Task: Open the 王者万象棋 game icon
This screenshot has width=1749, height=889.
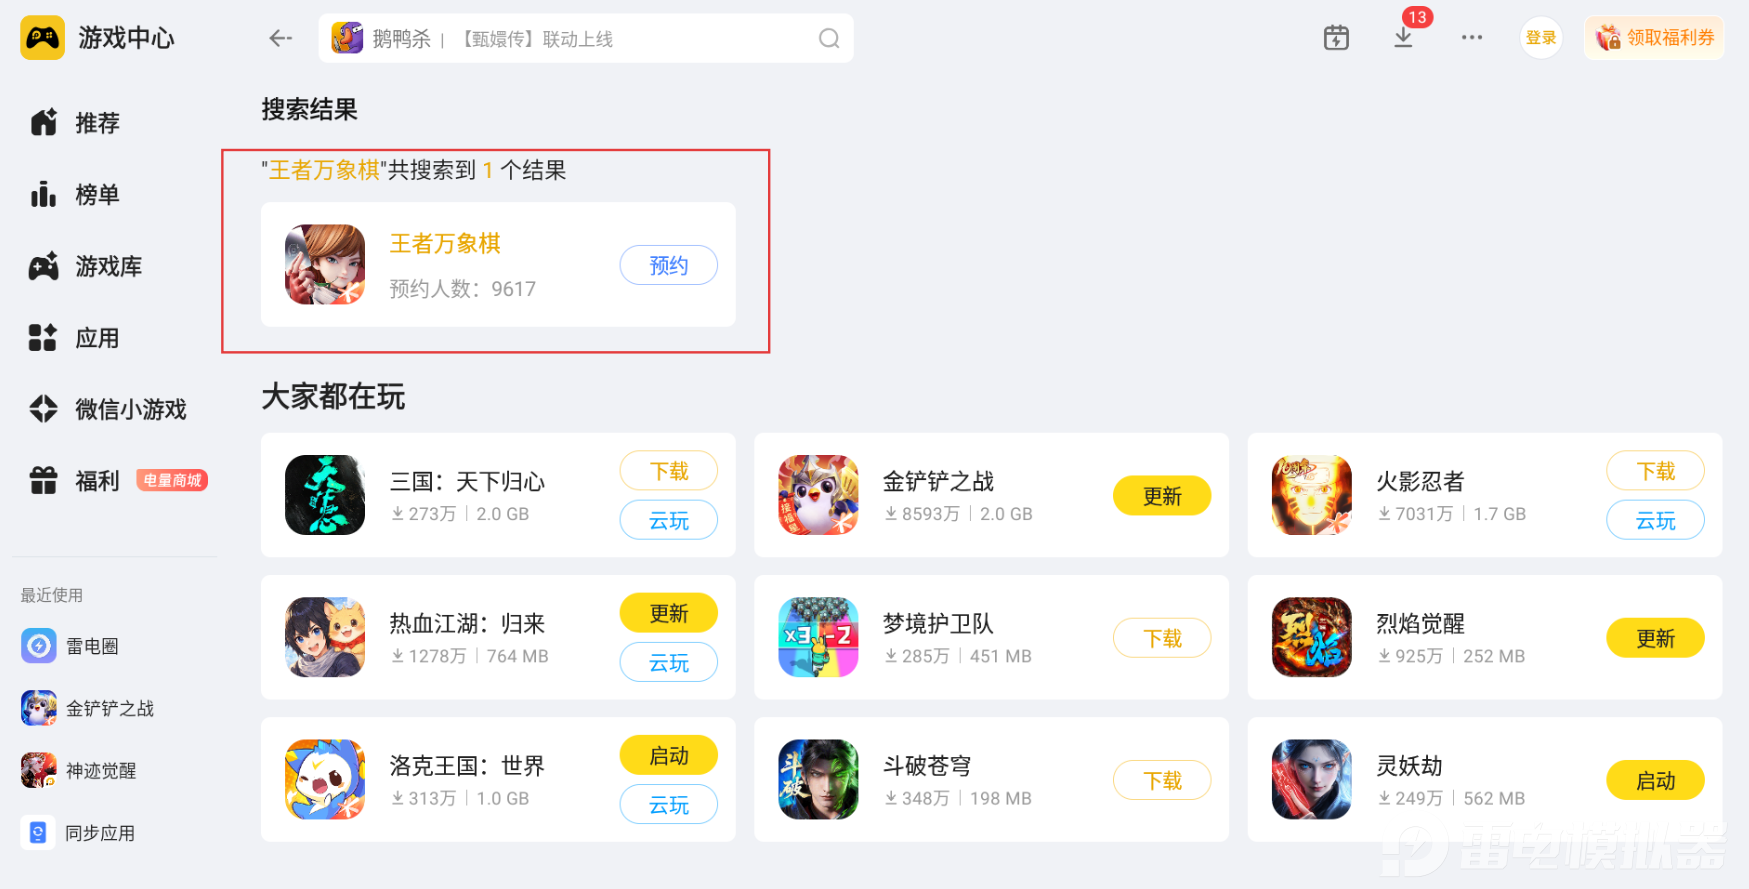Action: coord(325,265)
